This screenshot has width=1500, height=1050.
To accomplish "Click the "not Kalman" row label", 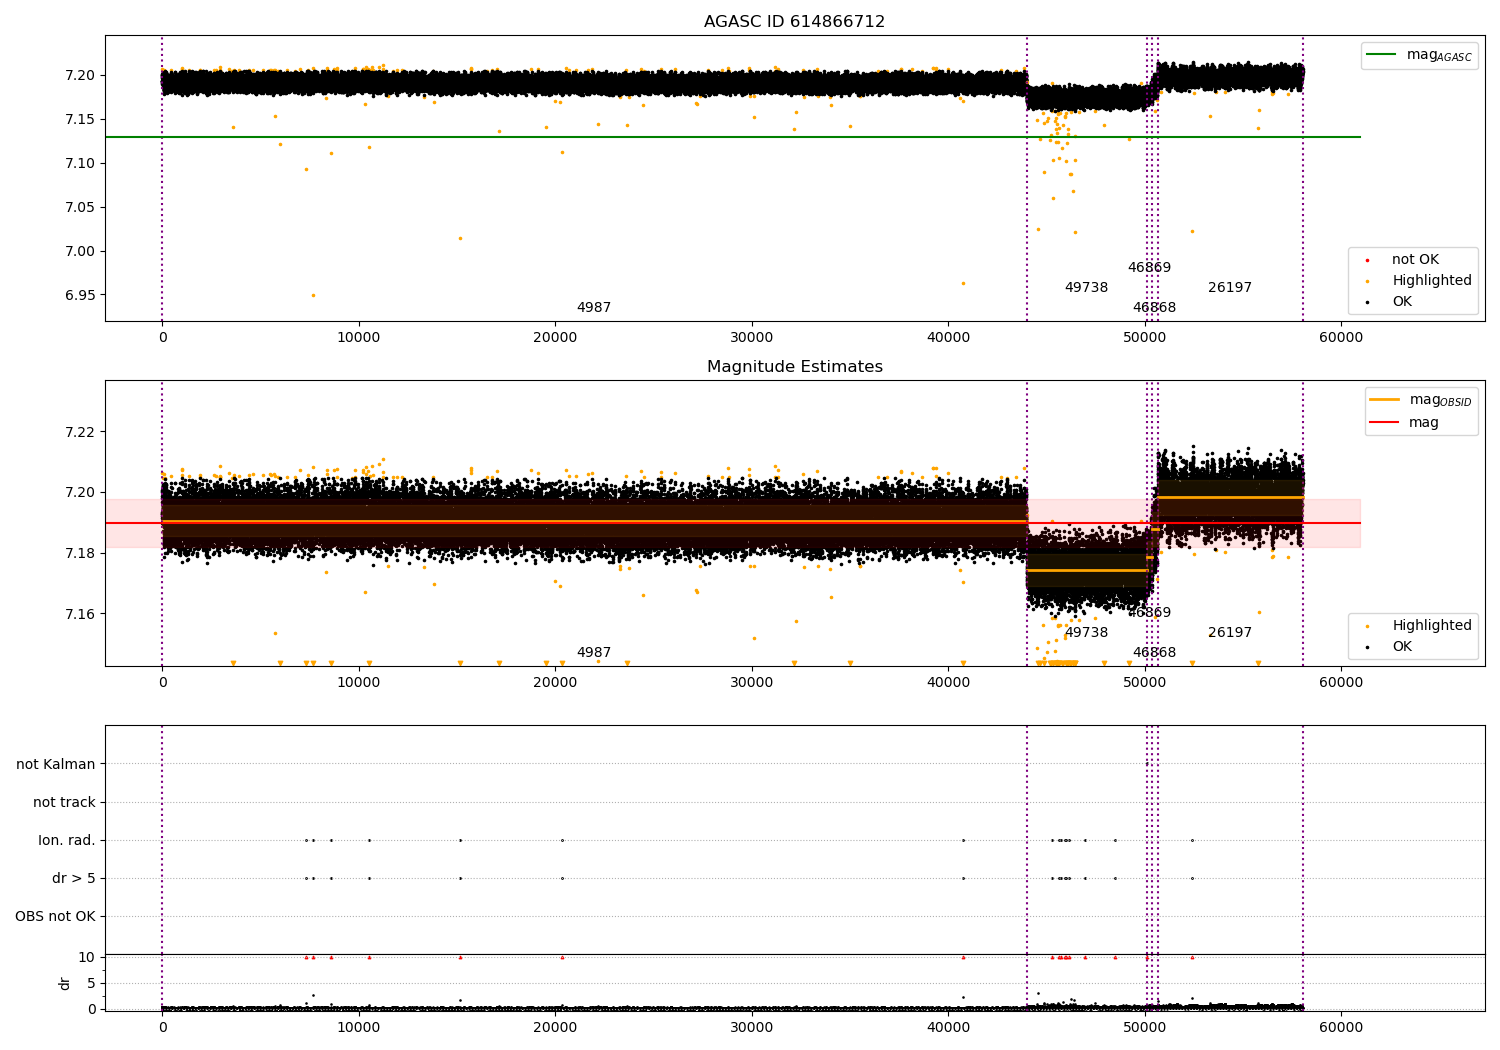I will pyautogui.click(x=56, y=764).
